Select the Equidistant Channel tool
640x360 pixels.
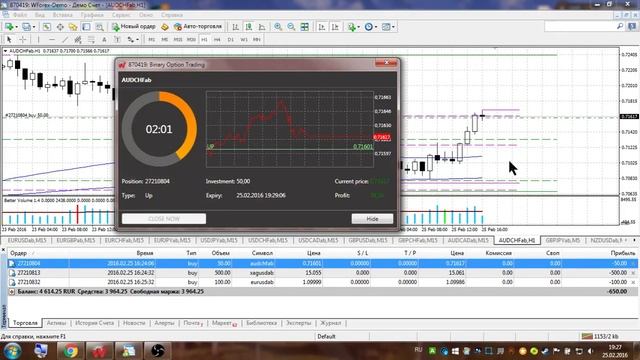pyautogui.click(x=78, y=40)
